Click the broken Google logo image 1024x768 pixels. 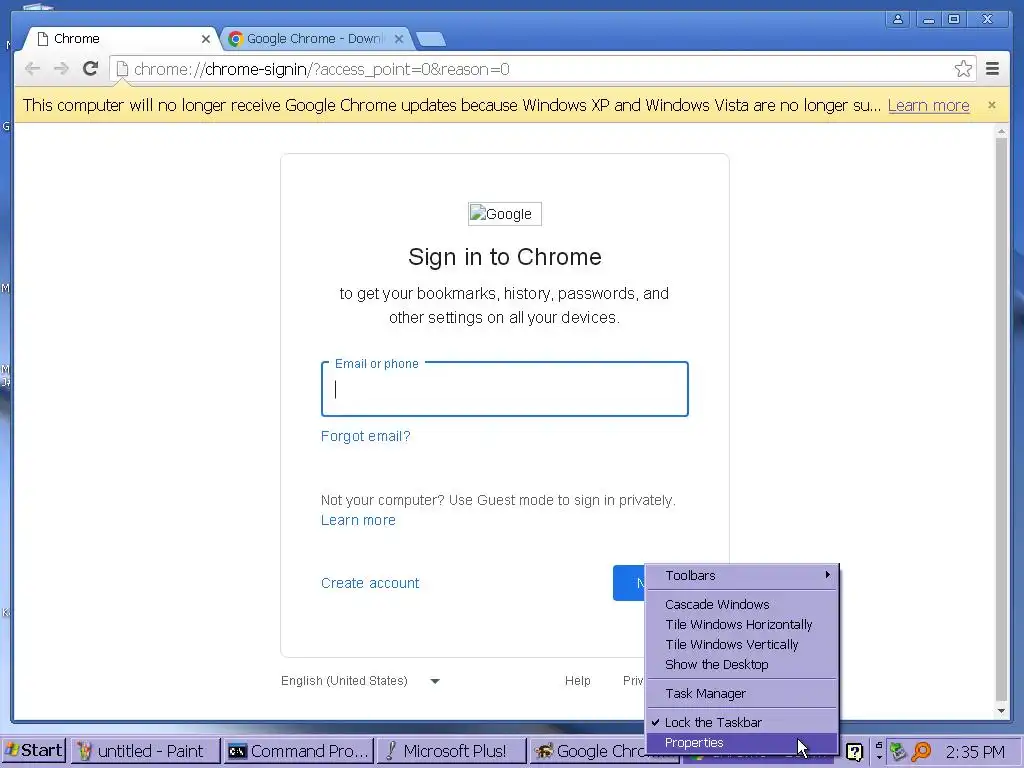click(505, 214)
